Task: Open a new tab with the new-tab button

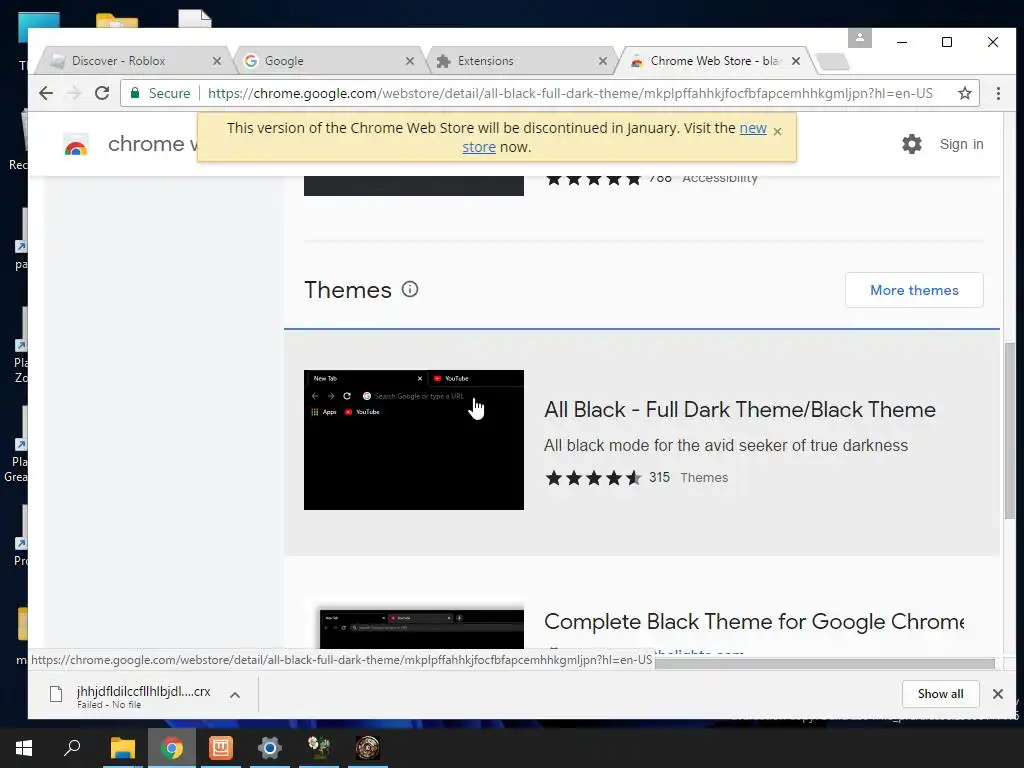Action: click(833, 61)
